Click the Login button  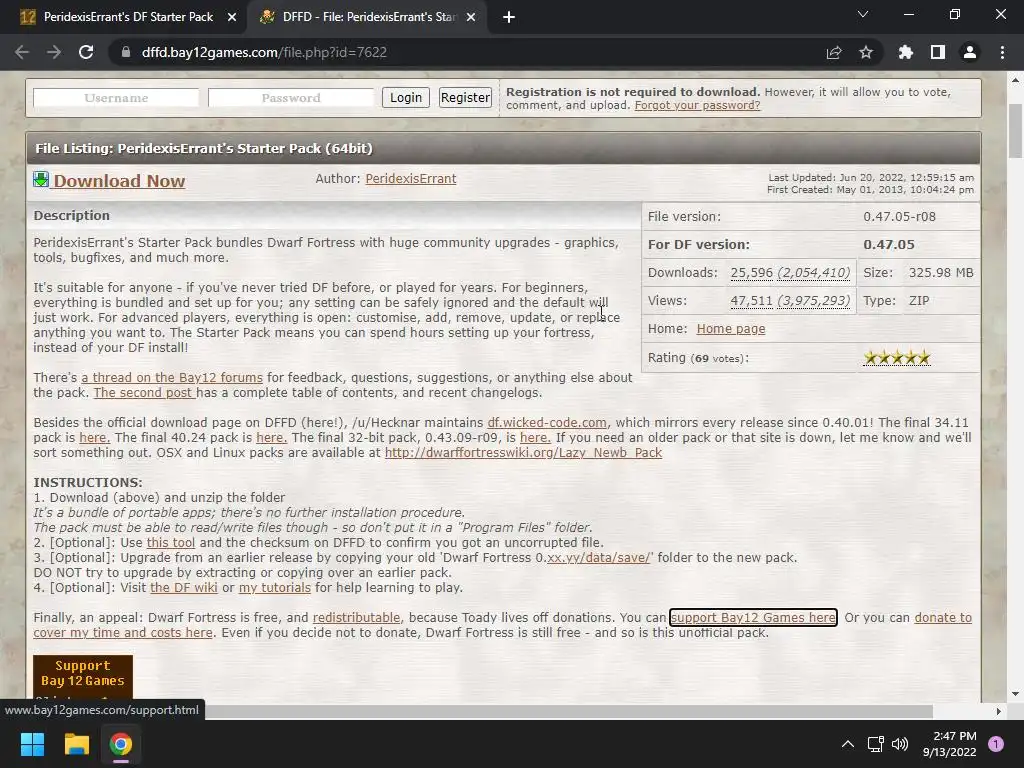tap(406, 97)
